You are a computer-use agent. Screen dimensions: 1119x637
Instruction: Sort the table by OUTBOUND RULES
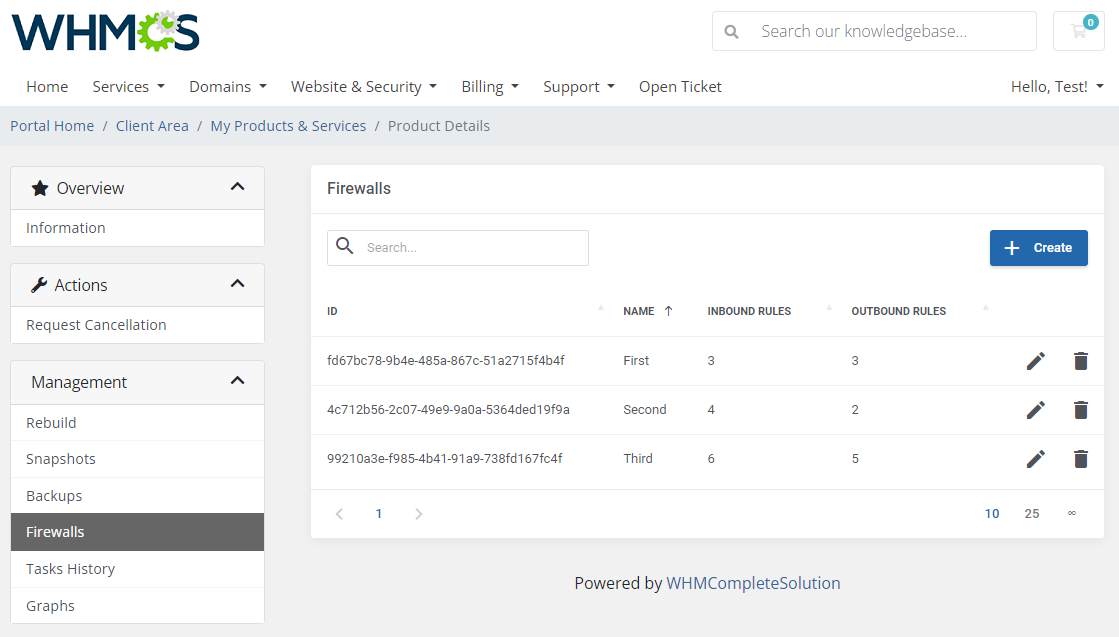point(898,311)
